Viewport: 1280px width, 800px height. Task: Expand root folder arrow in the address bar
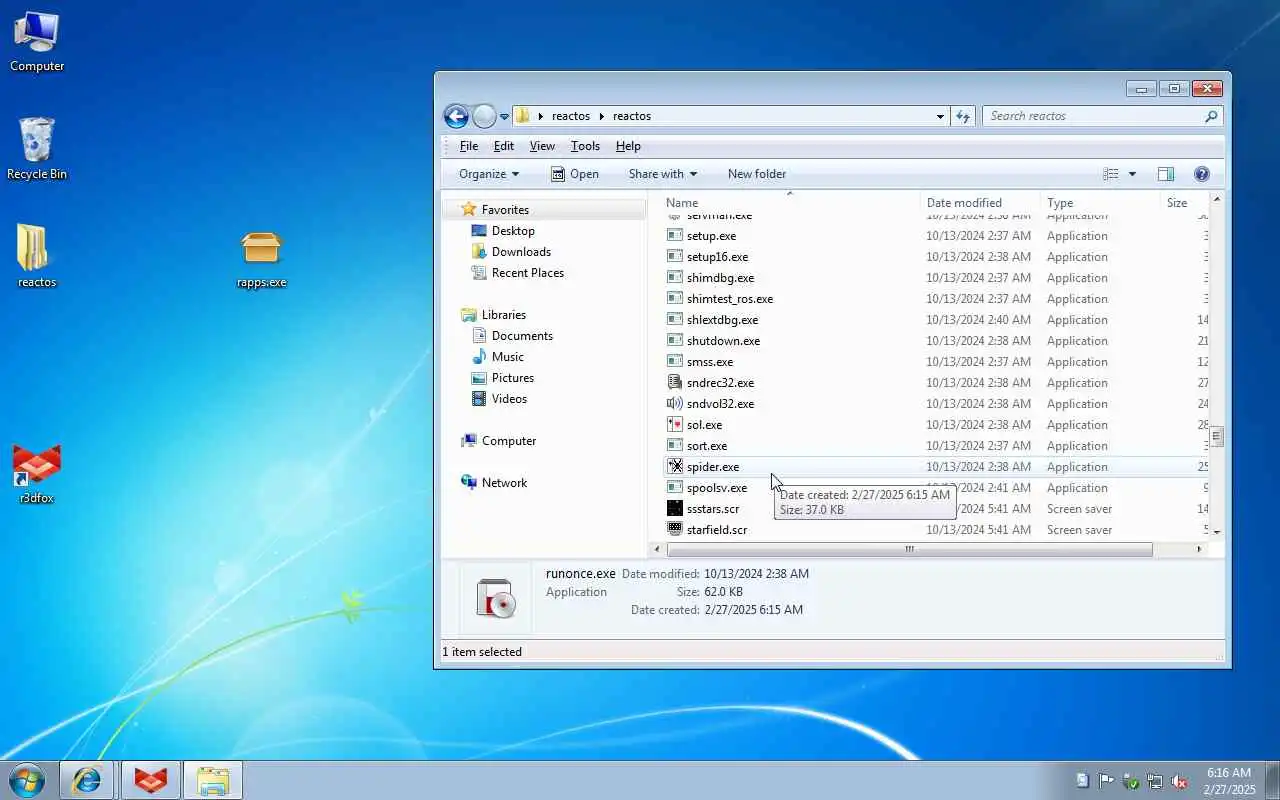coord(541,117)
